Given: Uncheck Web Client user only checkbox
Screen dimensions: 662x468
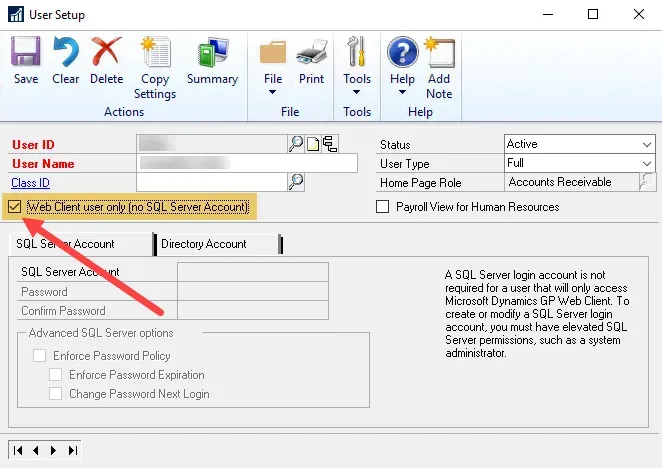Looking at the screenshot, I should coord(14,207).
